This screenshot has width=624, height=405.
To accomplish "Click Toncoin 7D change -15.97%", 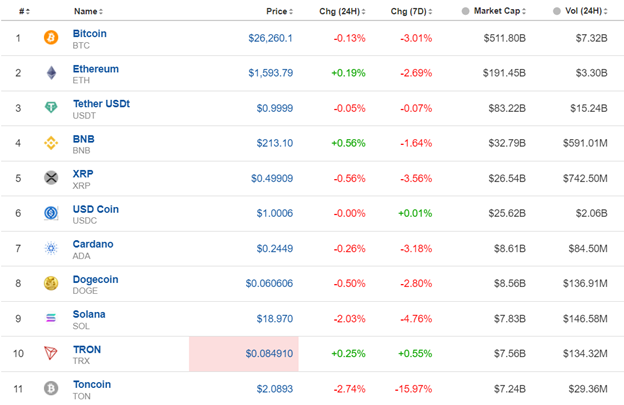I will [413, 389].
